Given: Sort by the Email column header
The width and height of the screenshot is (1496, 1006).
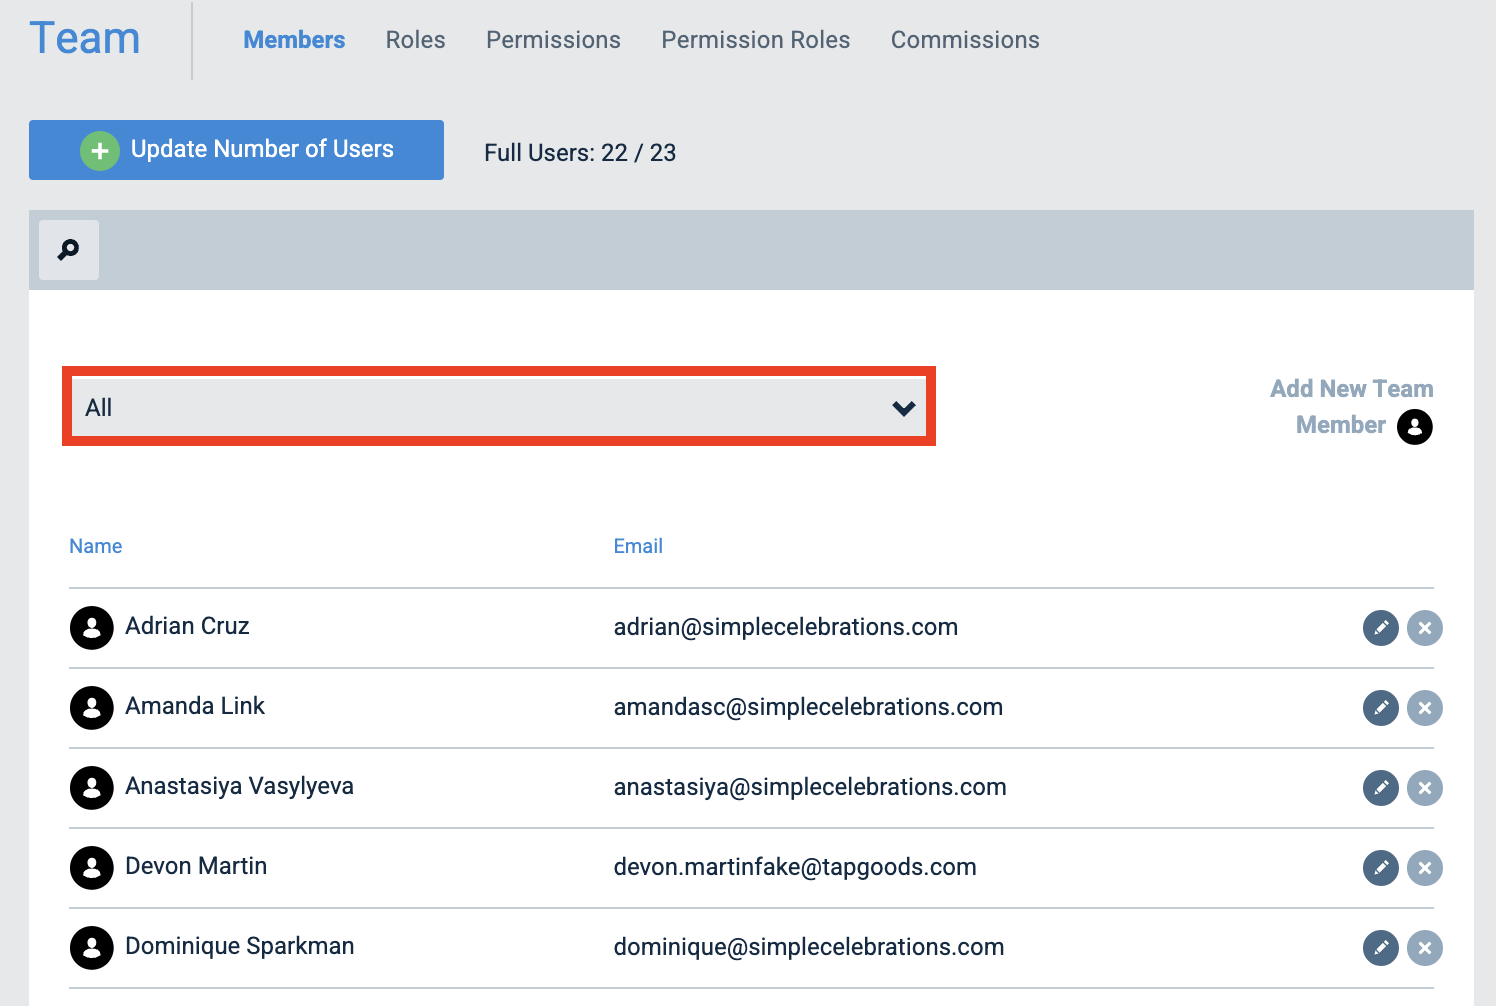Looking at the screenshot, I should pos(638,546).
